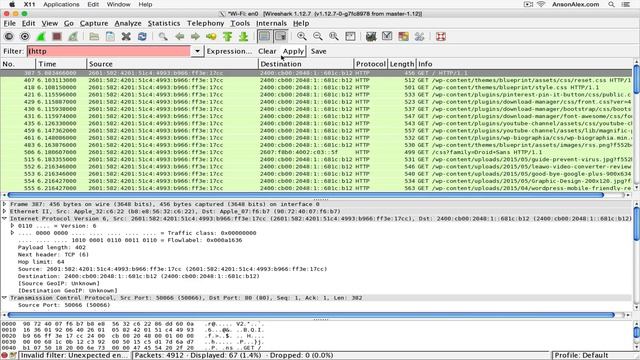Jump to the last packet
This screenshot has height=360, width=640.
click(x=244, y=37)
